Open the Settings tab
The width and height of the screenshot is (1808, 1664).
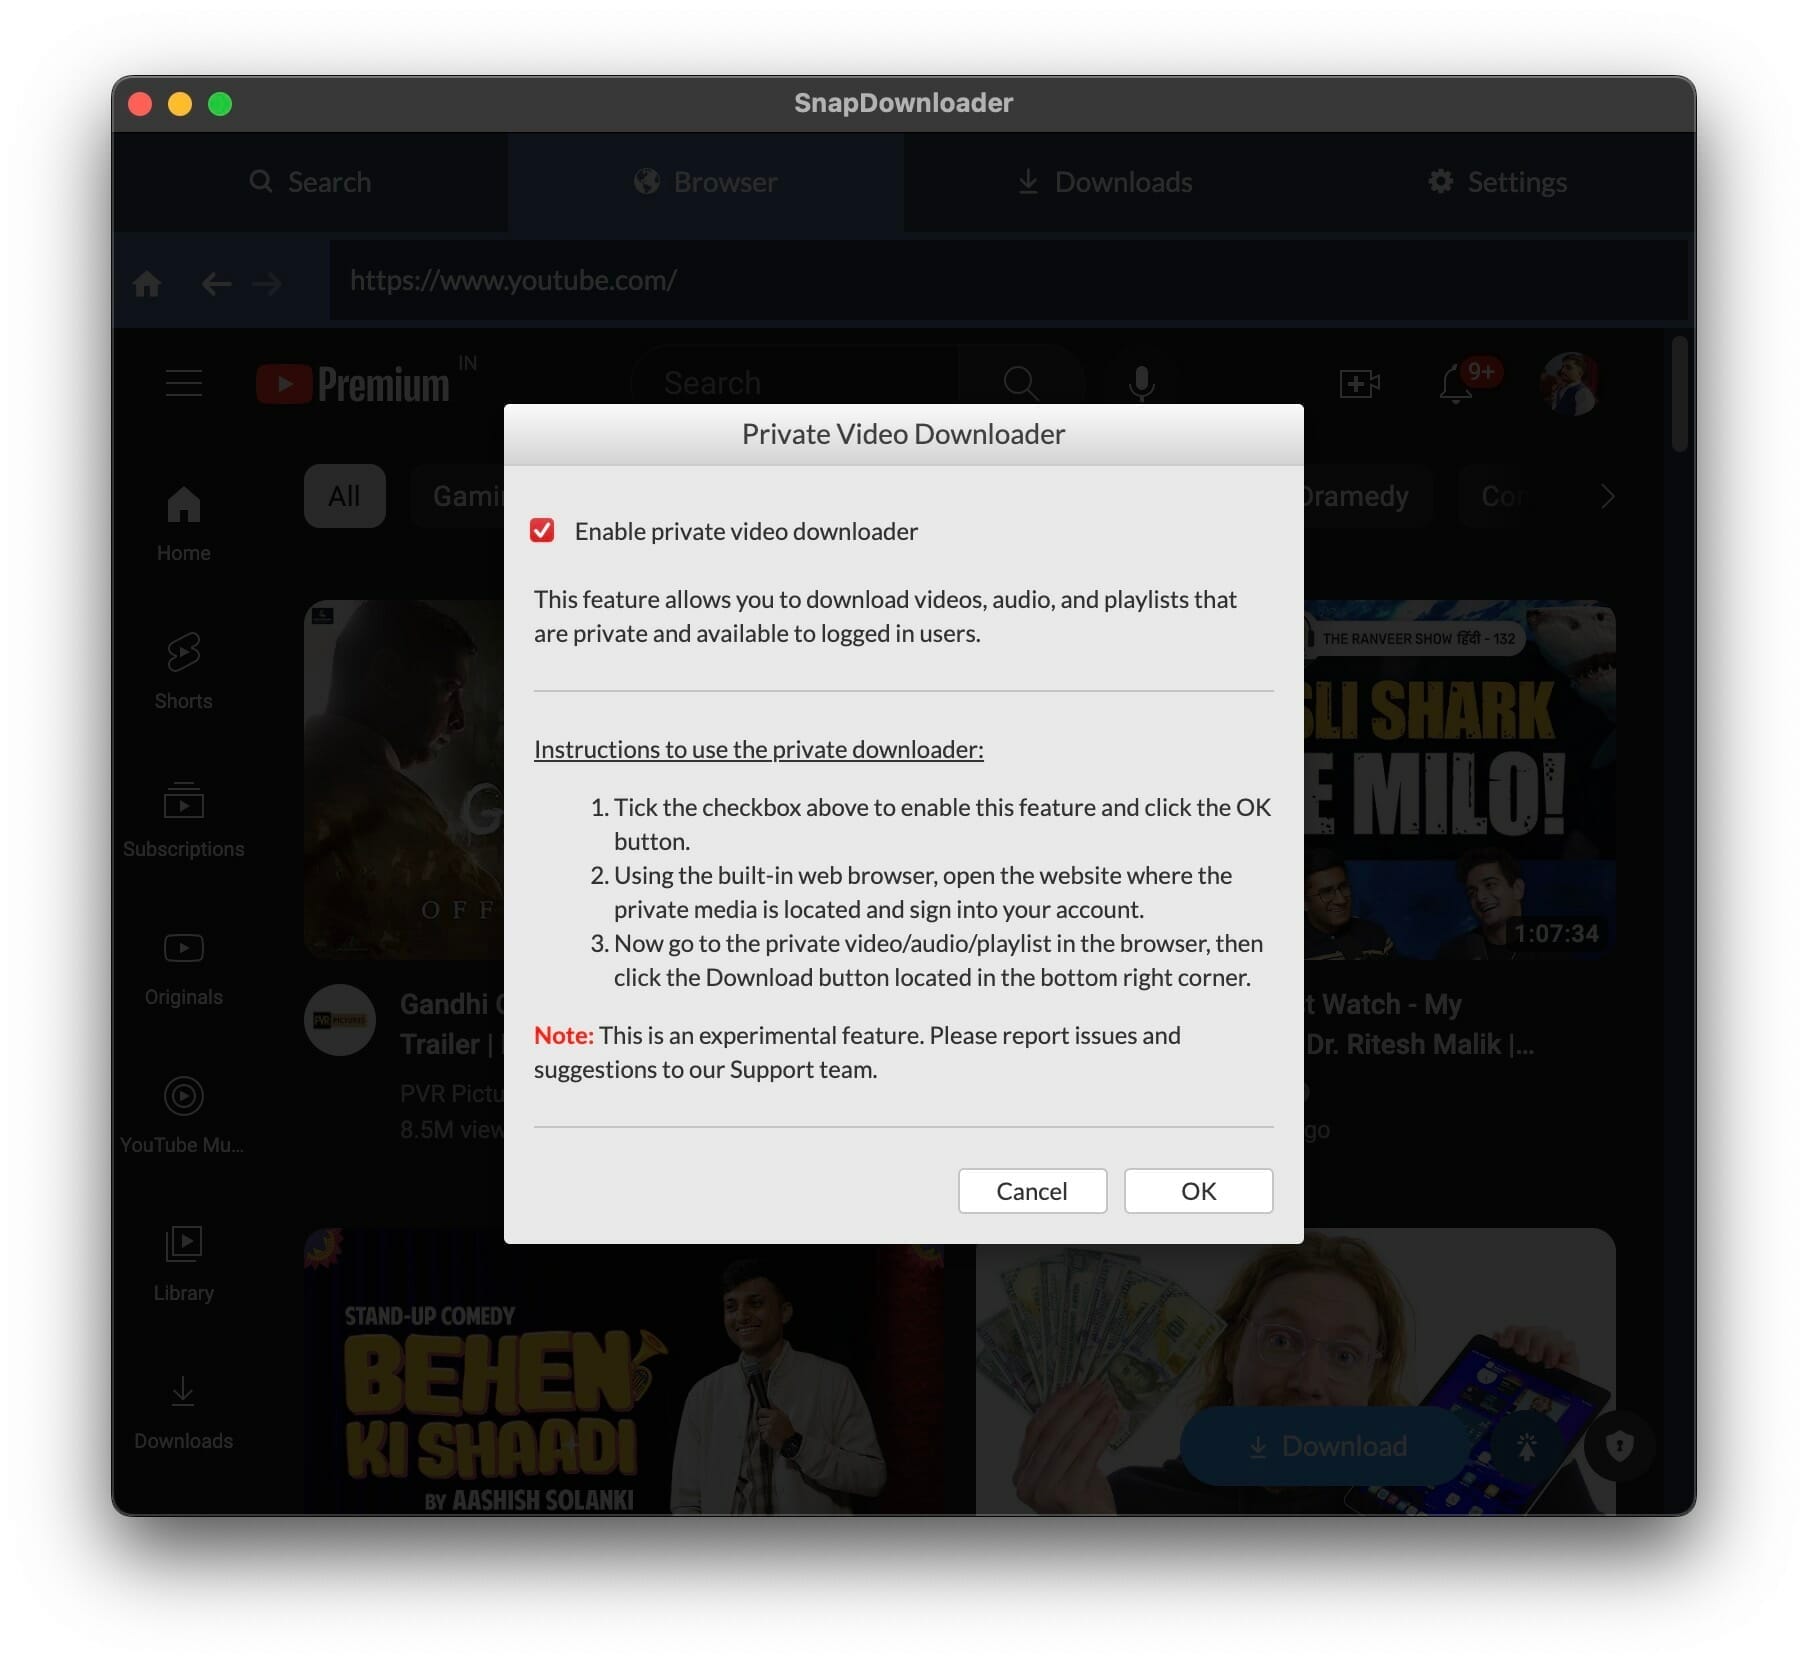pyautogui.click(x=1495, y=182)
